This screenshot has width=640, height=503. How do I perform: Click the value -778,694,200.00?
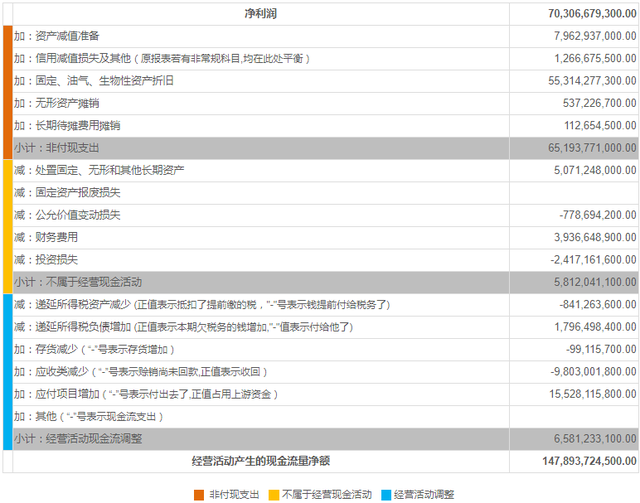coord(598,215)
